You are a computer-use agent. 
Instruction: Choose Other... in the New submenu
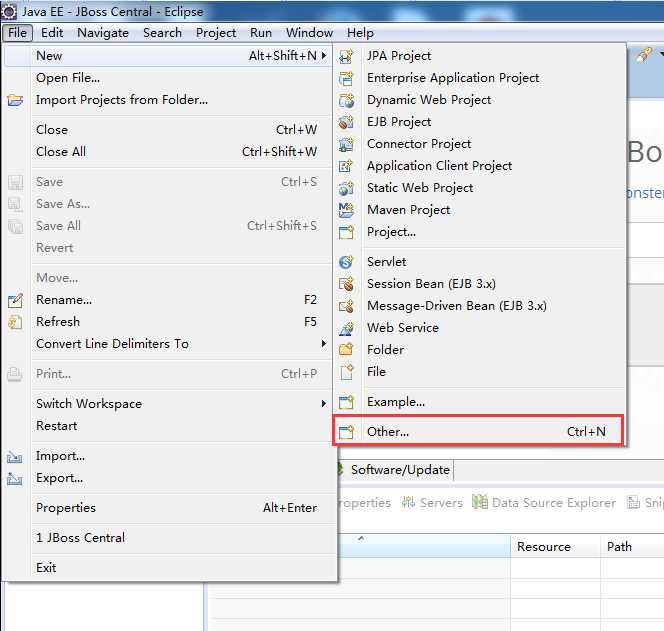(x=478, y=432)
